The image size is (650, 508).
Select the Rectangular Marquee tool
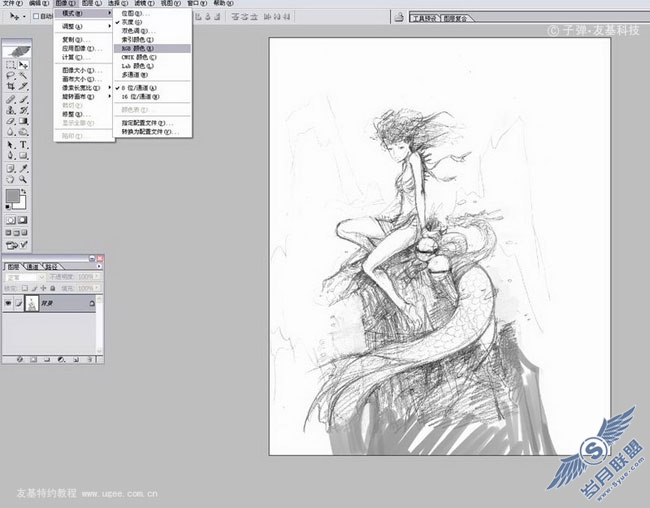click(11, 65)
